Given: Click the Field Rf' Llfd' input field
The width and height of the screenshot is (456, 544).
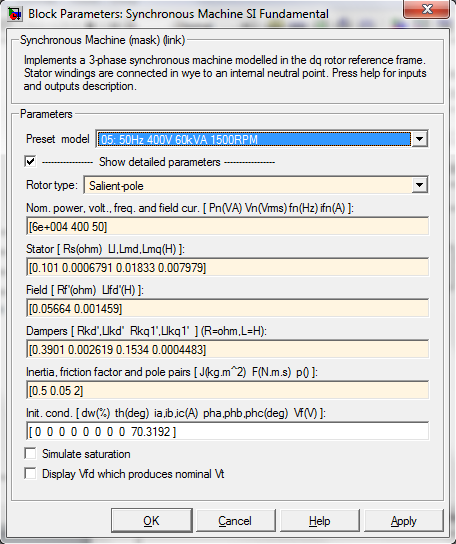Looking at the screenshot, I should pos(228,308).
